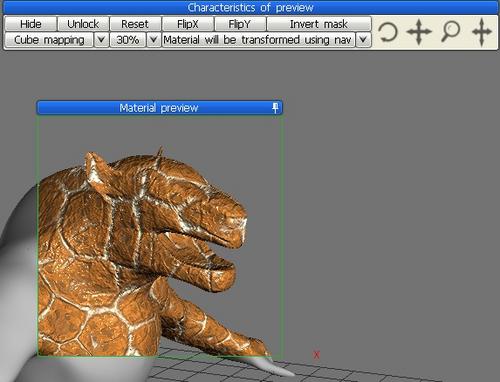
Task: Flip material vertically with FlipY
Action: [240, 24]
